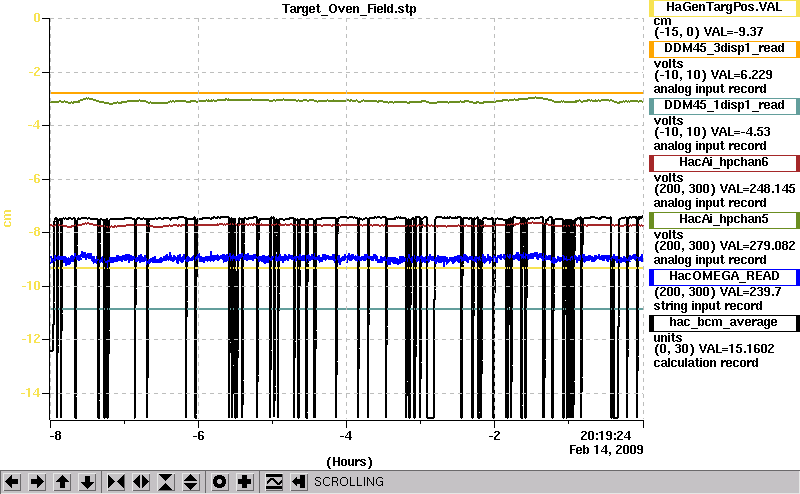Click the -10 y-axis tick label
This screenshot has height=494, width=800.
(31, 286)
